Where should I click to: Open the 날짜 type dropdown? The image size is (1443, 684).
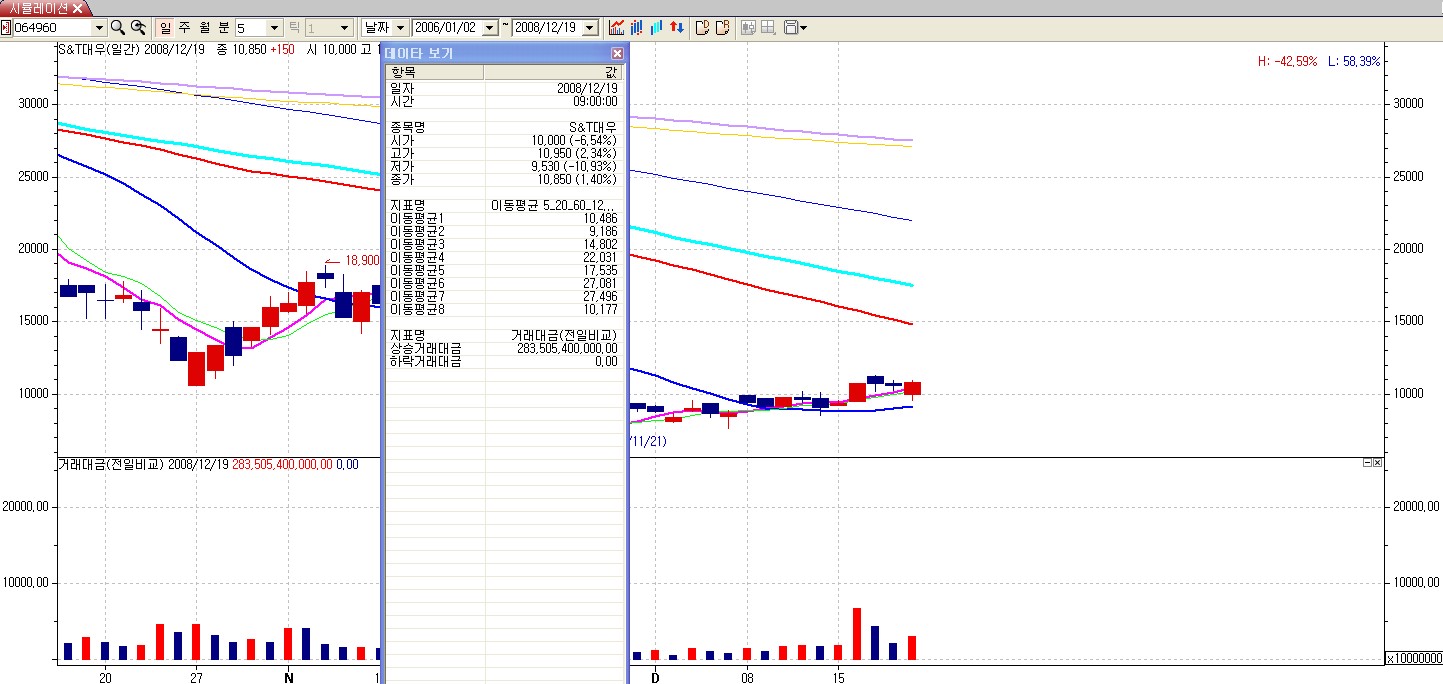click(400, 28)
